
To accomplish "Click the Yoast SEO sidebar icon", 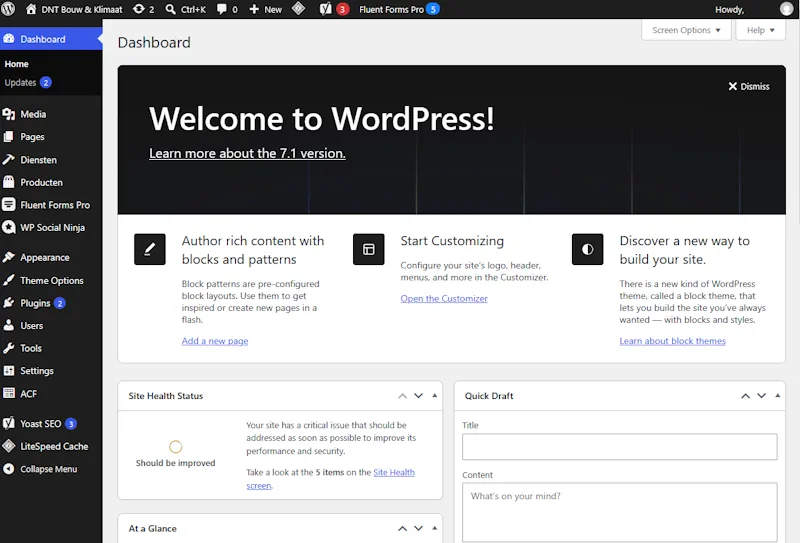I will click(x=9, y=423).
